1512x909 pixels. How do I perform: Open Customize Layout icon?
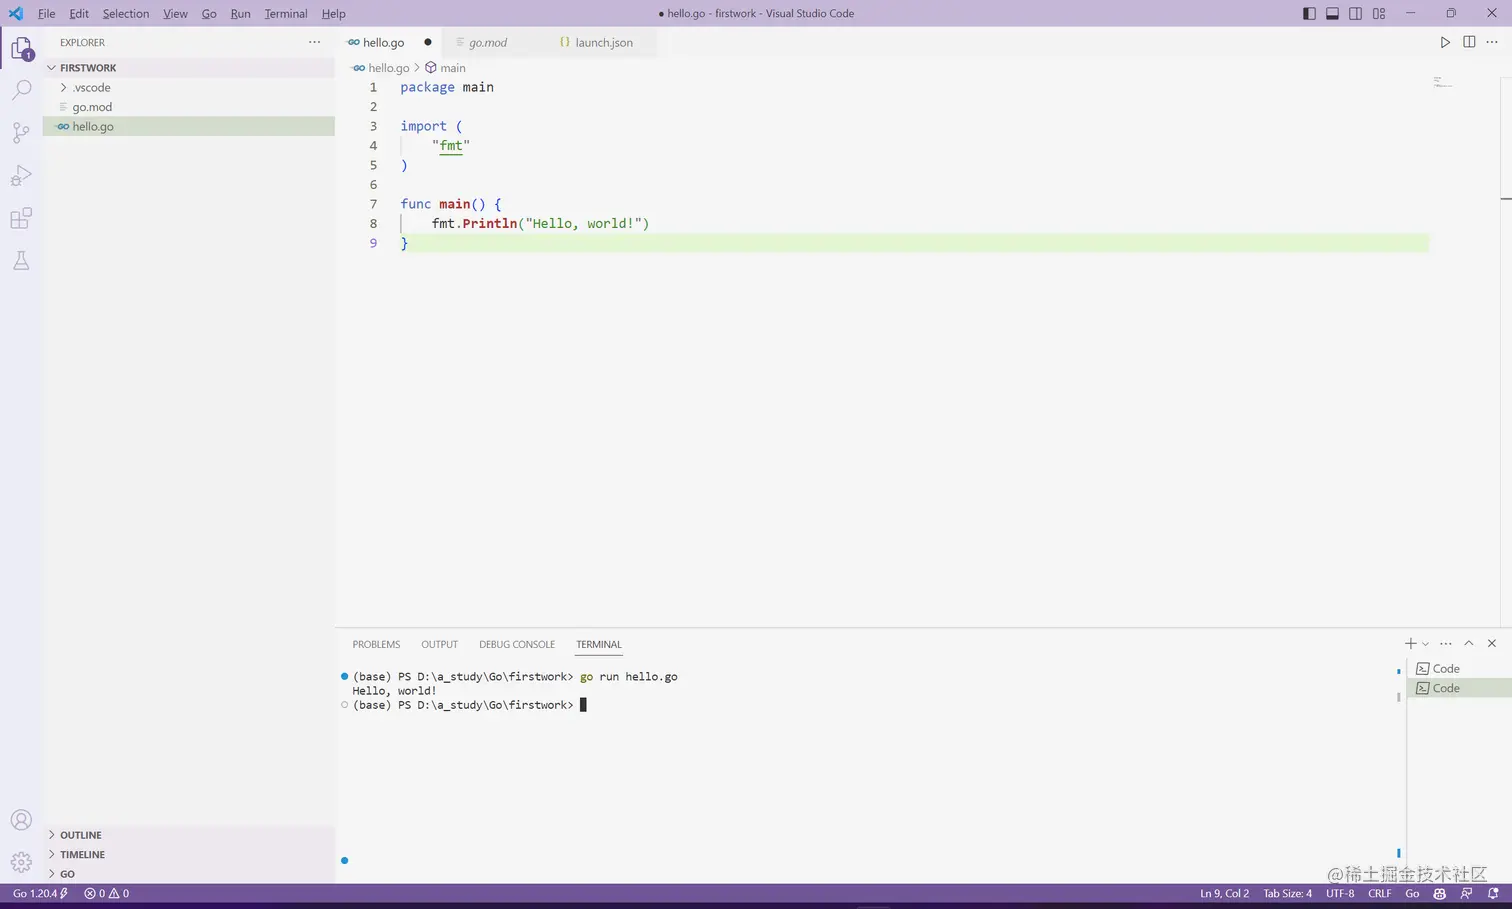1379,13
